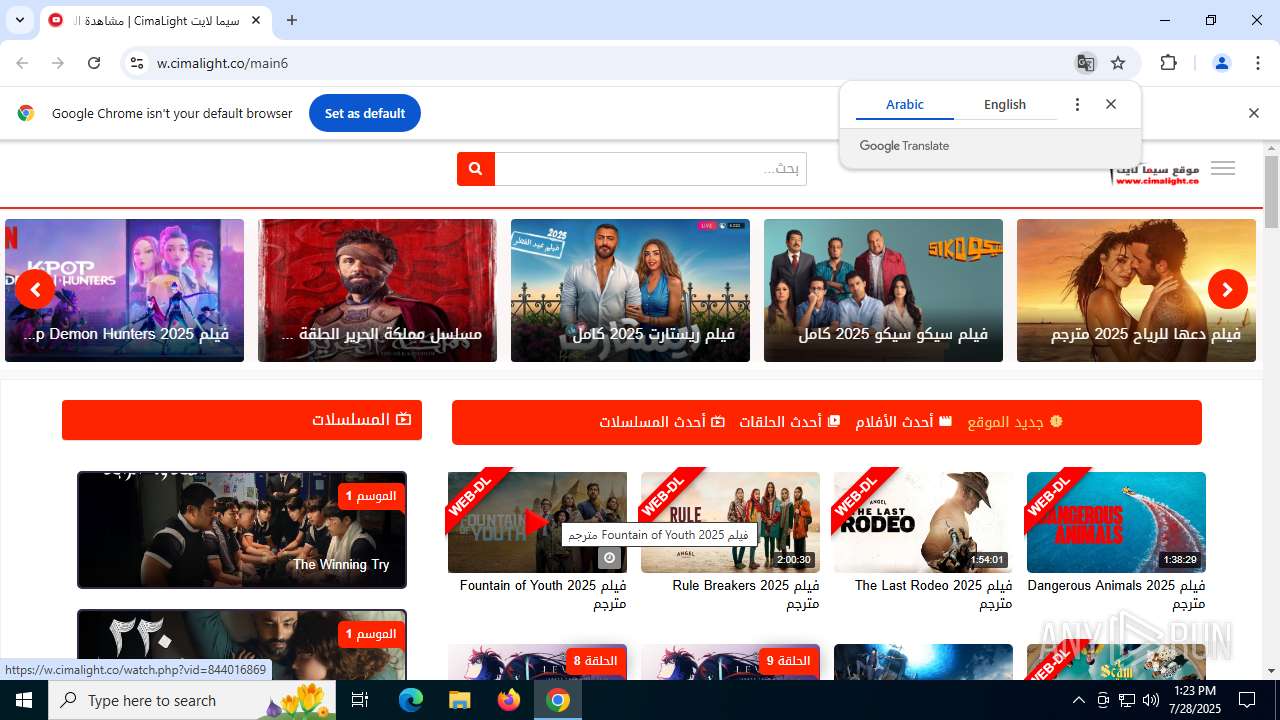Viewport: 1280px width, 720px height.
Task: Close the Google Translate popup
Action: click(x=1110, y=104)
